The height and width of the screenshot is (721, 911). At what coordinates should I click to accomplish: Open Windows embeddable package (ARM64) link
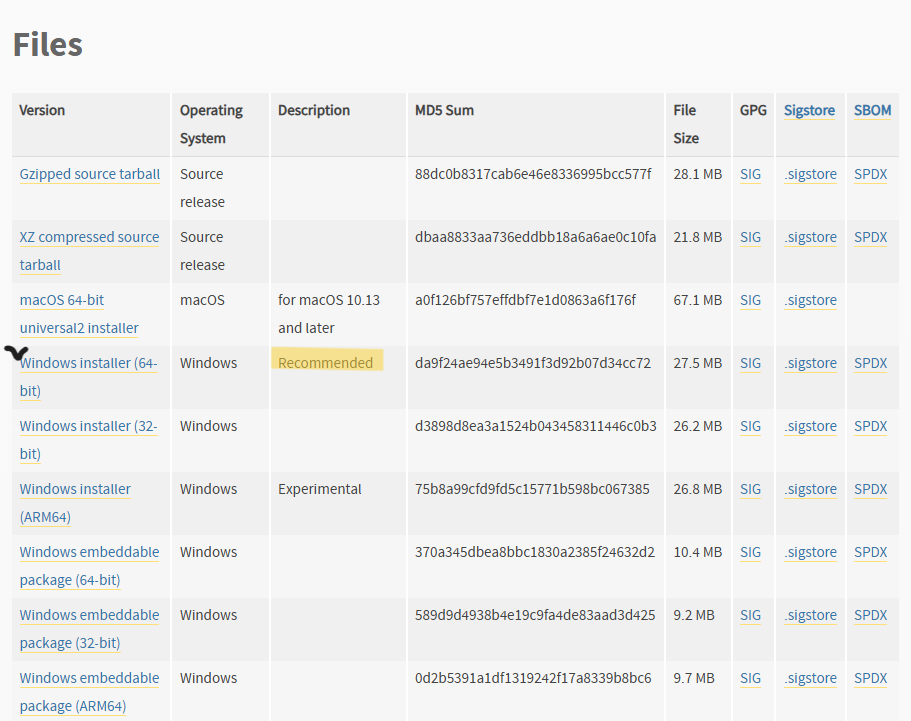89,691
